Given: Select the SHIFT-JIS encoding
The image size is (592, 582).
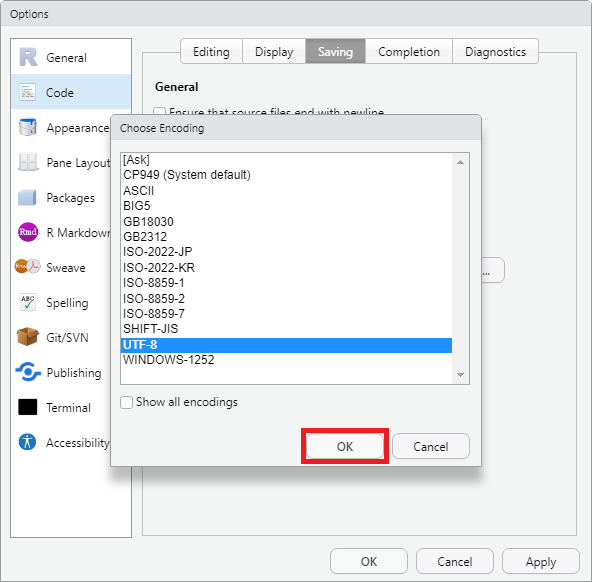Looking at the screenshot, I should click(286, 329).
